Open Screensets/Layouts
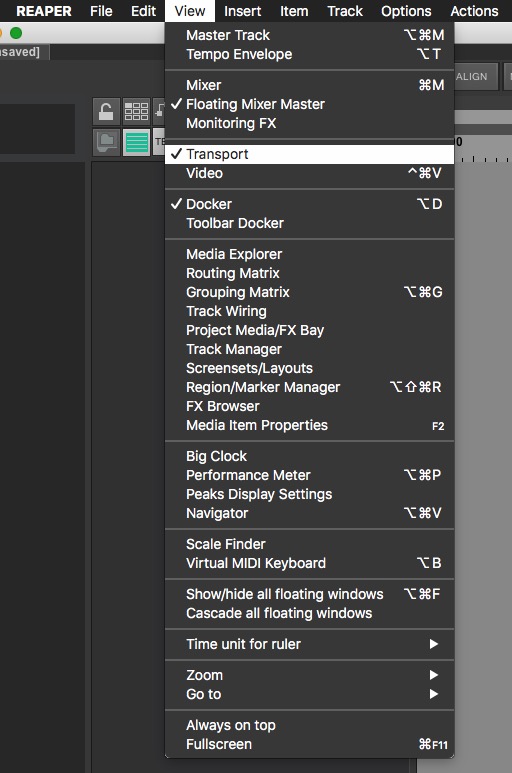Viewport: 512px width, 773px height. (x=309, y=368)
